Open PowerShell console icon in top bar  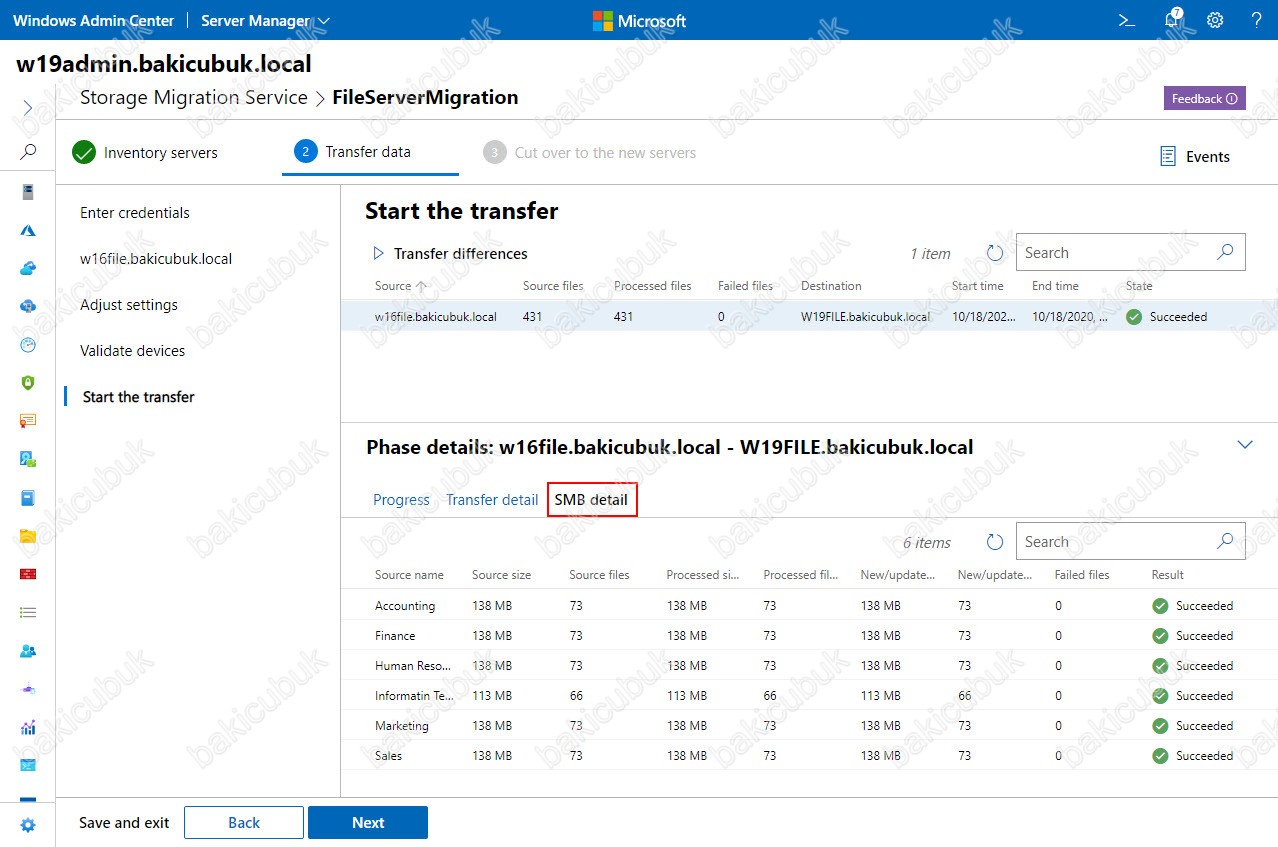1127,20
